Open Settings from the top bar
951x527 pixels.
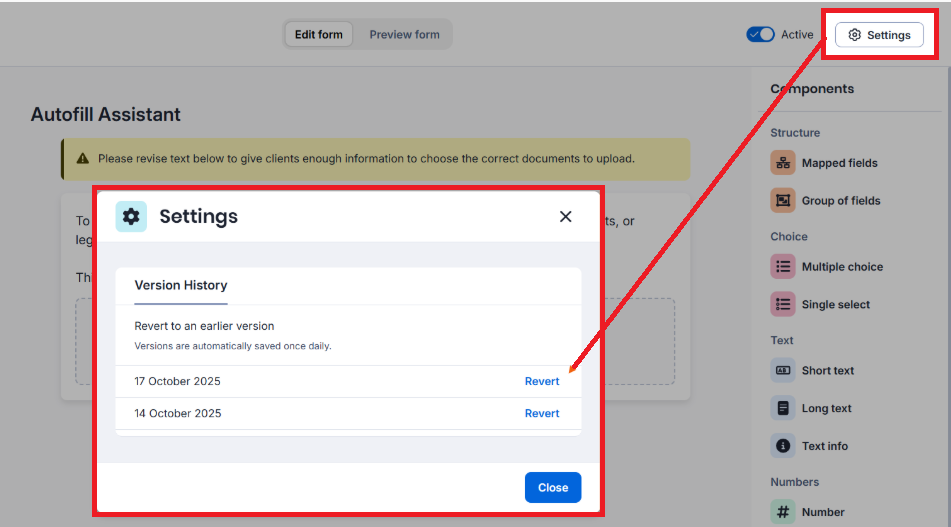click(879, 35)
